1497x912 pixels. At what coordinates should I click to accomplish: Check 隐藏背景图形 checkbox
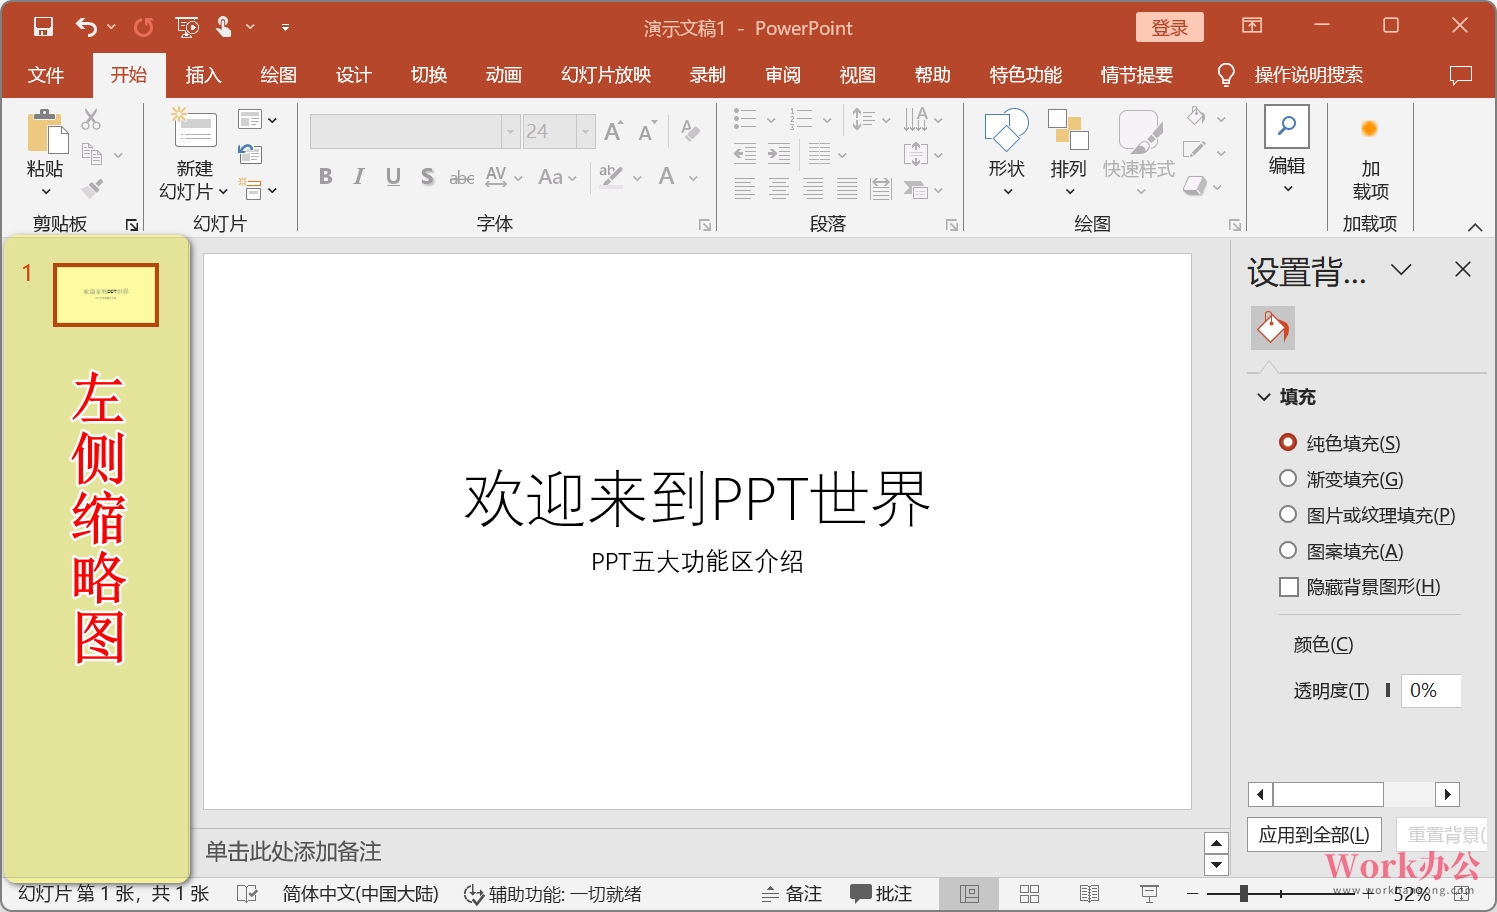click(x=1289, y=587)
